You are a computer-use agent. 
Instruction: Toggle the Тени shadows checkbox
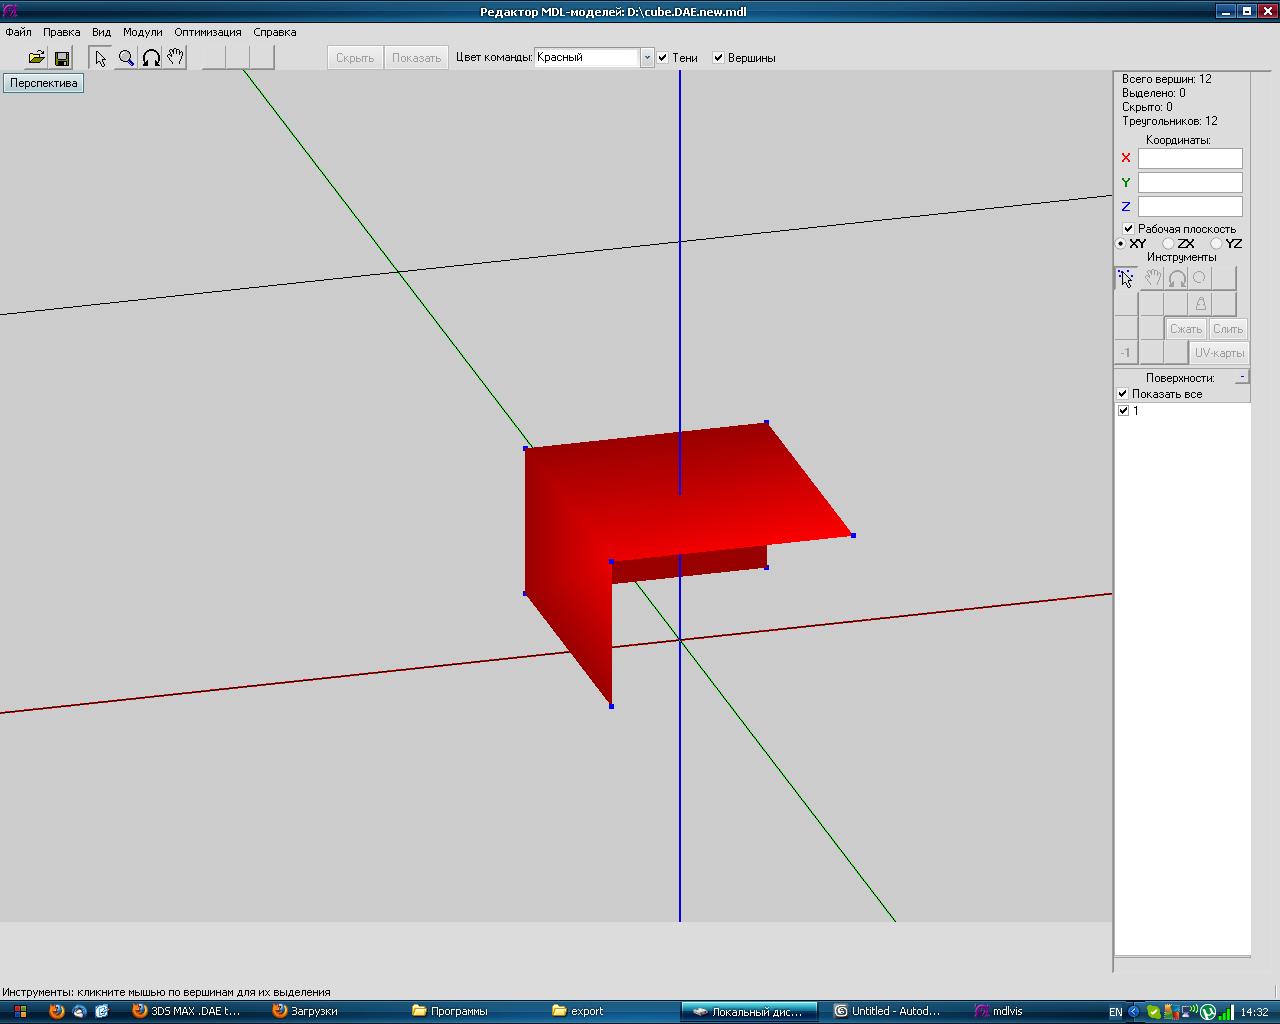[x=663, y=58]
